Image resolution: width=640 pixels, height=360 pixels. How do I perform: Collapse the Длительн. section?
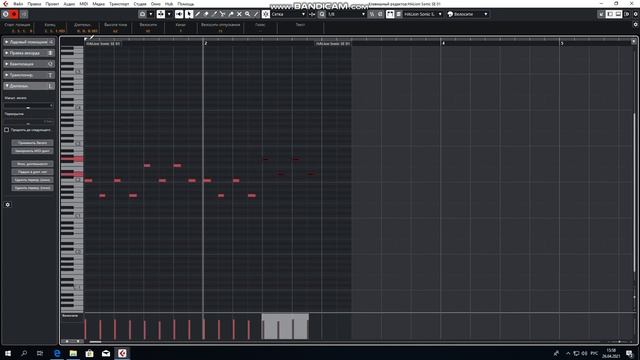coord(29,86)
